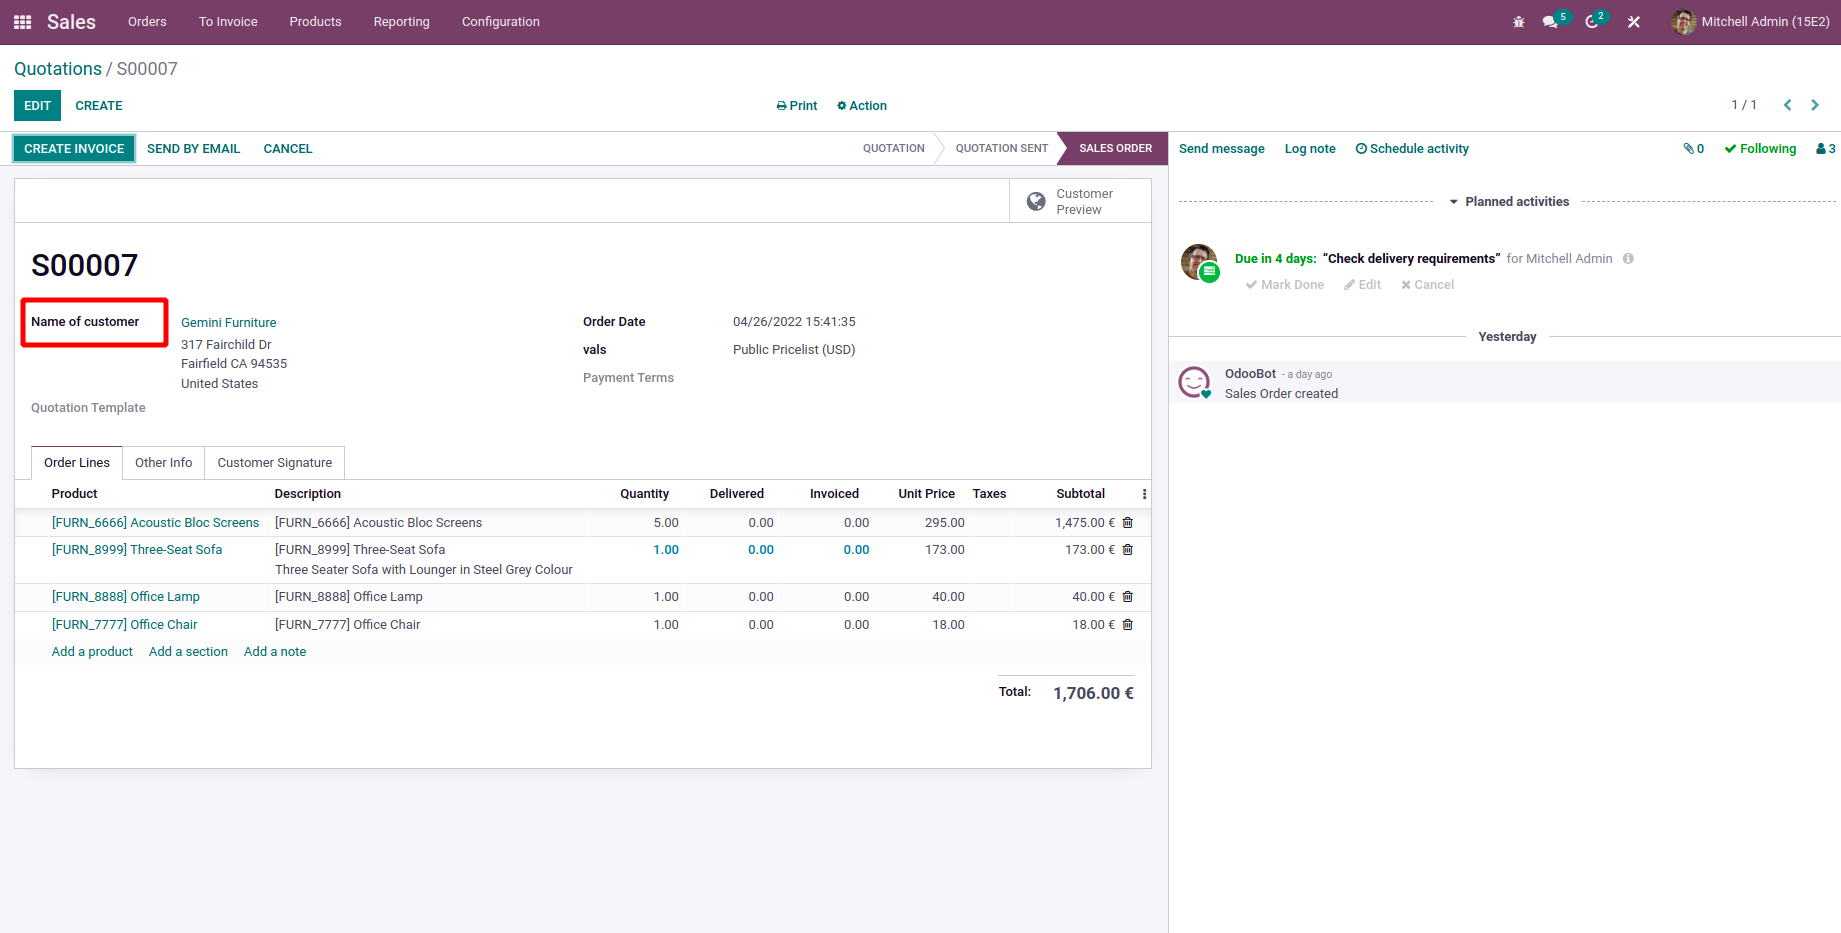
Task: Click the Create Invoice button
Action: [x=74, y=149]
